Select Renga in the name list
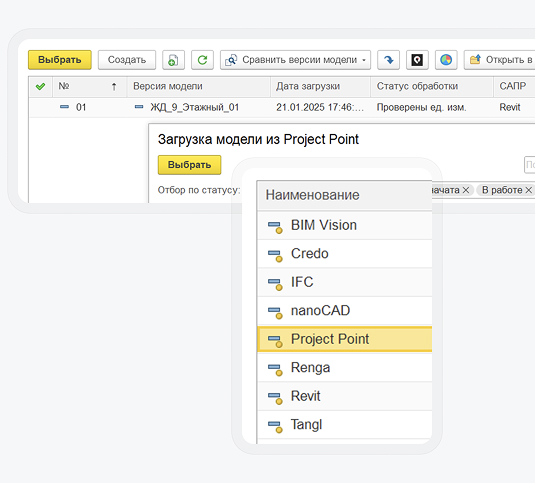The image size is (535, 483). pos(345,368)
